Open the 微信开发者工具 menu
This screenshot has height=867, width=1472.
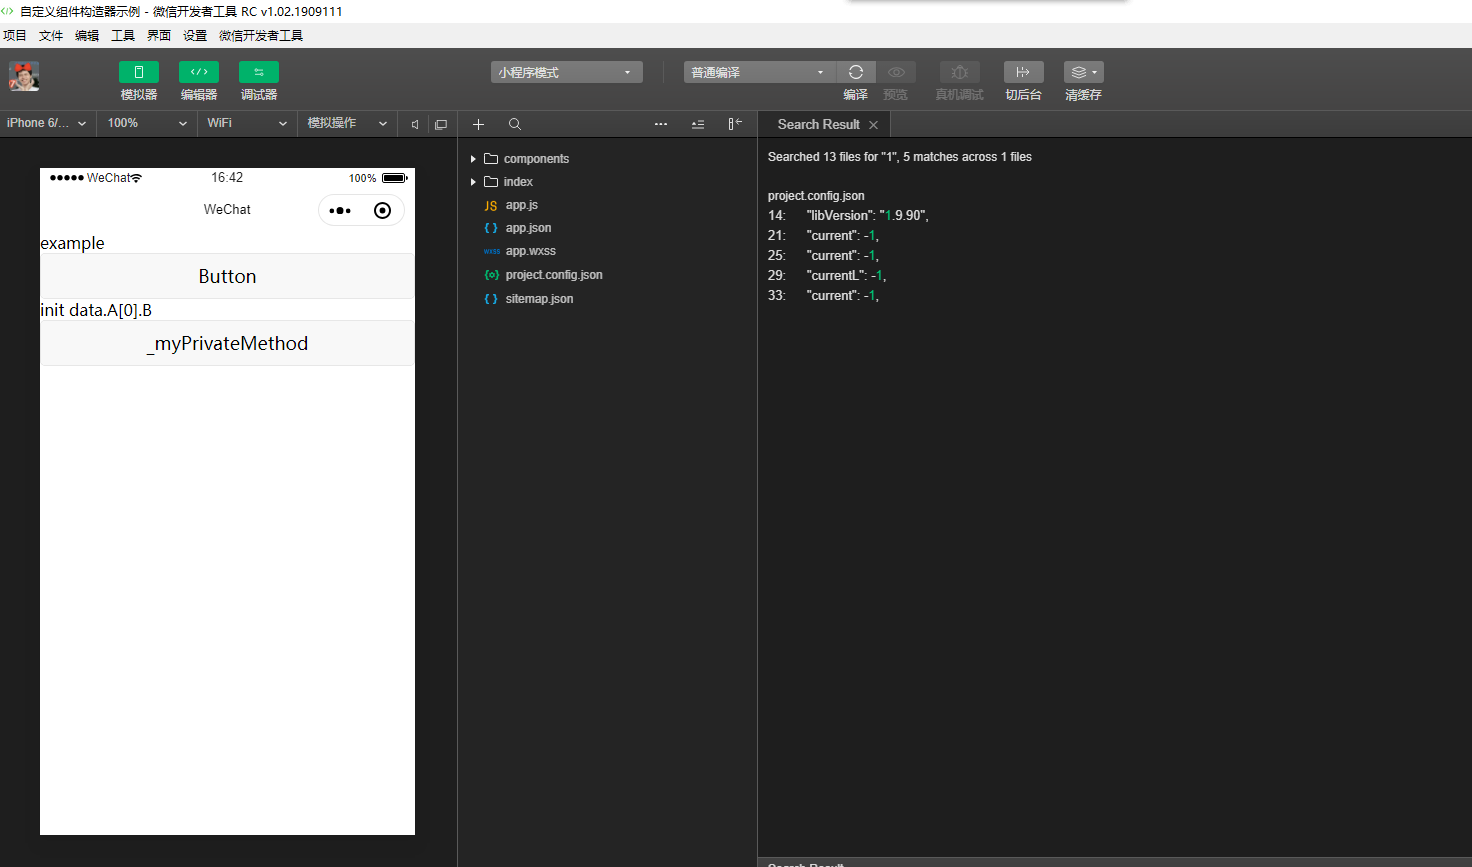261,36
